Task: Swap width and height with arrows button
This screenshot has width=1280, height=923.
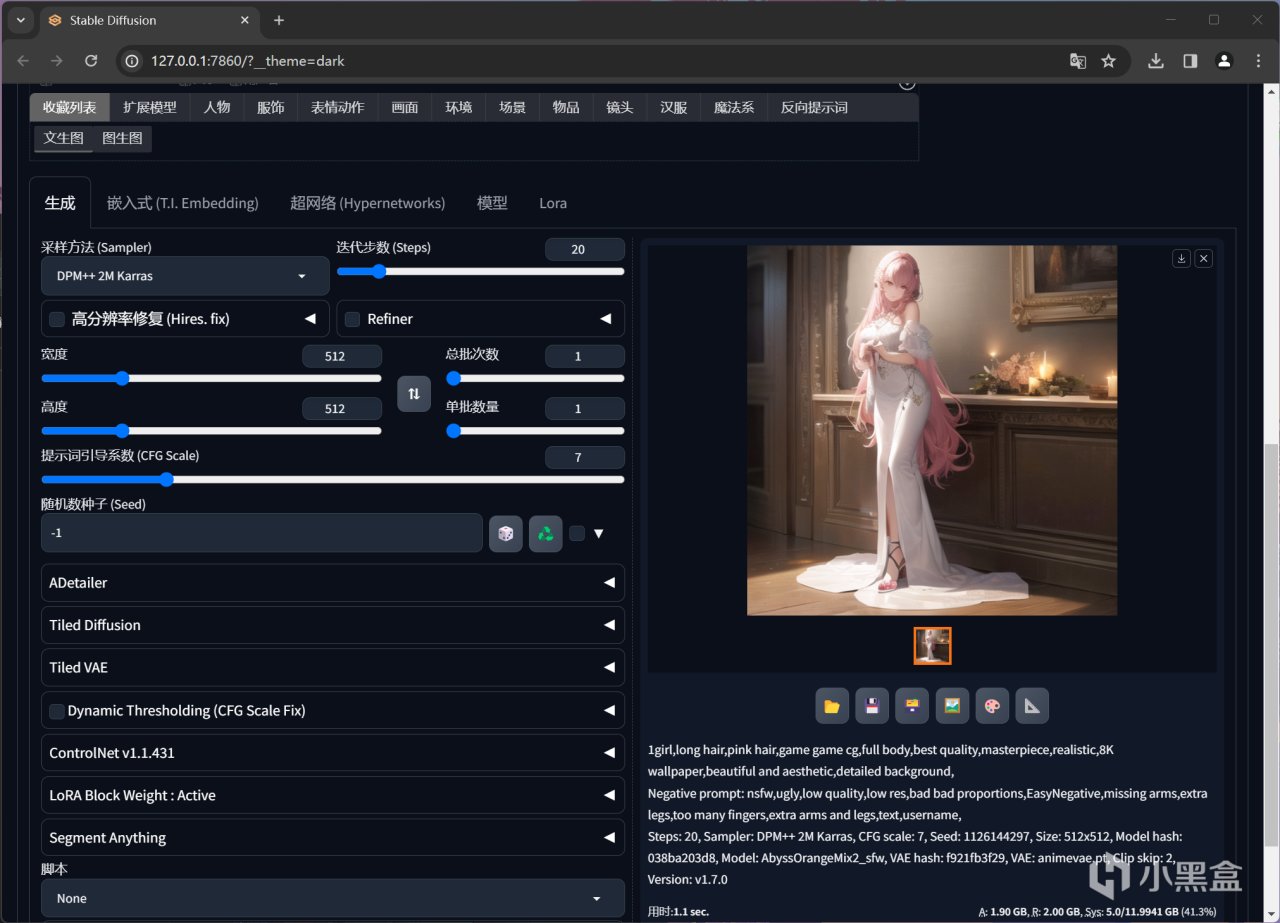Action: coord(414,393)
